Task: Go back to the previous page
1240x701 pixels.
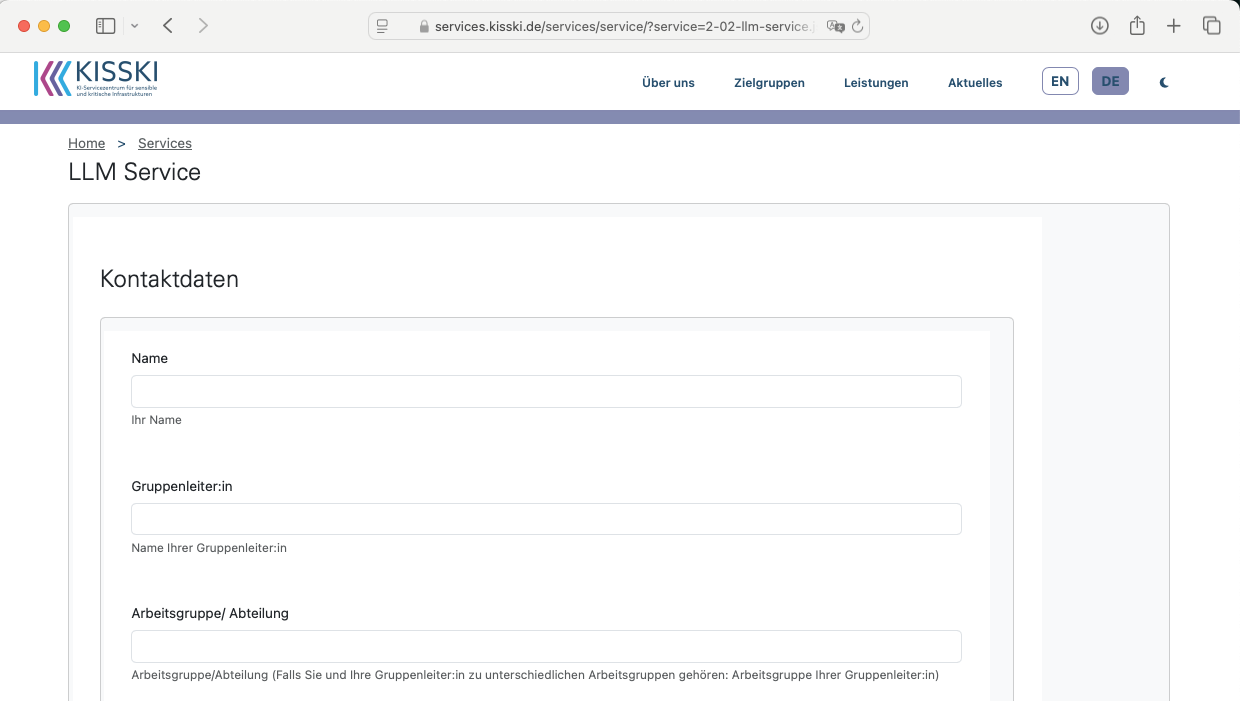Action: click(168, 26)
